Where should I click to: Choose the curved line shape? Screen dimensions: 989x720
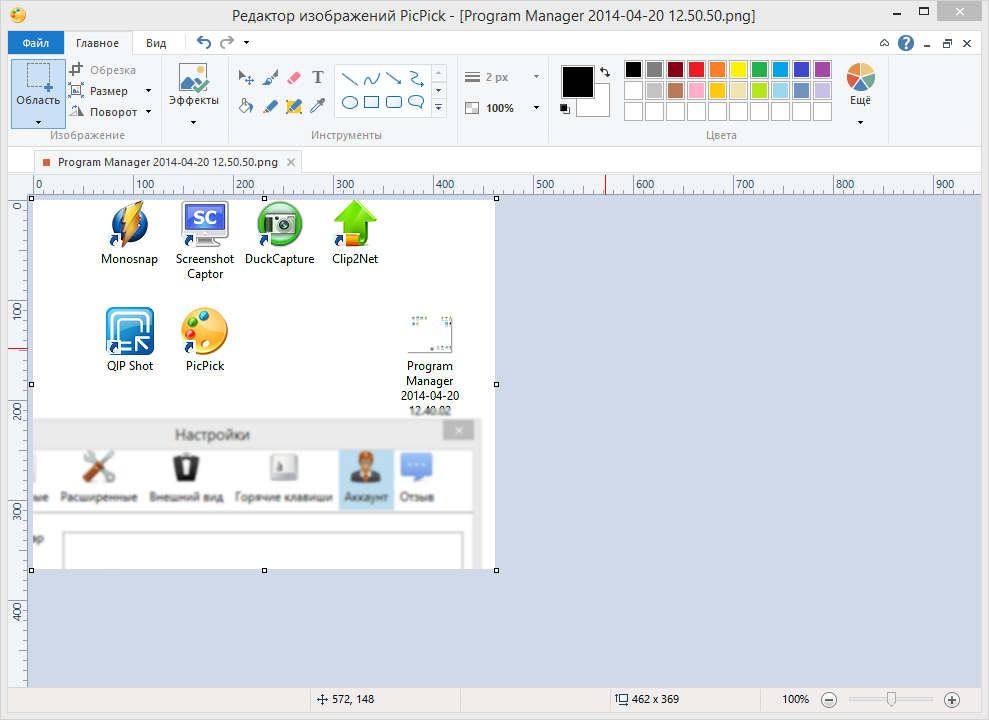tap(372, 79)
